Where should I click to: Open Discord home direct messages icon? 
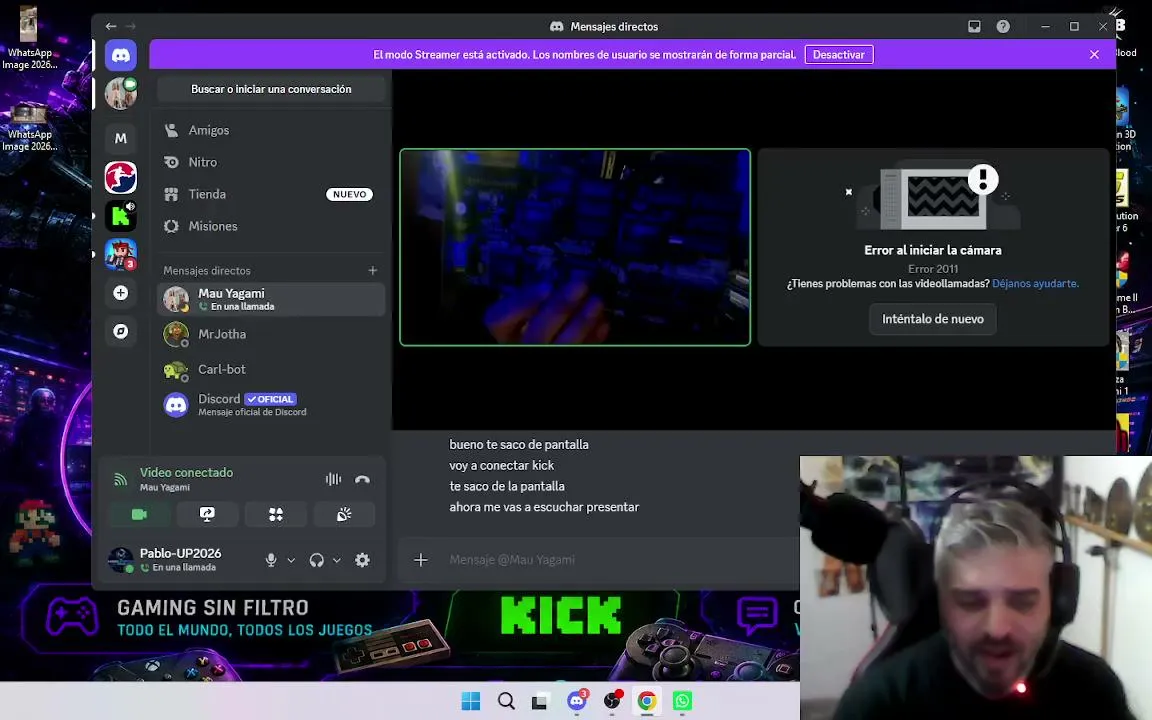pos(120,56)
